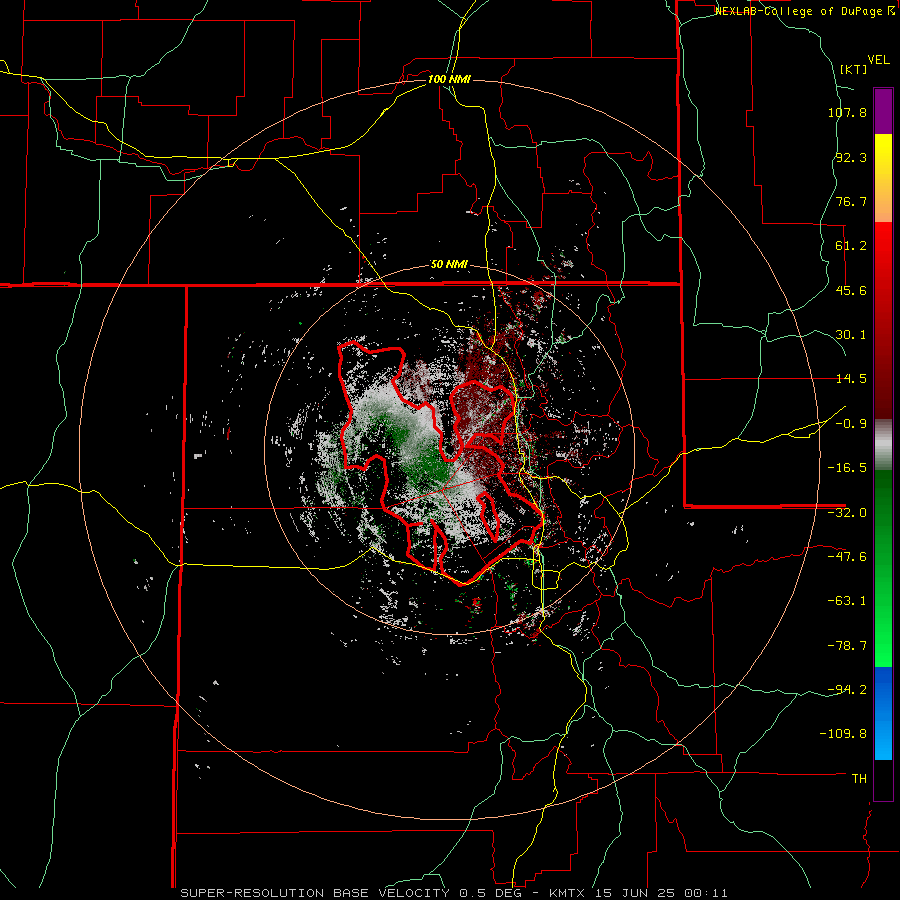Viewport: 900px width, 900px height.
Task: Click the 107.8 scale value
Action: (847, 113)
